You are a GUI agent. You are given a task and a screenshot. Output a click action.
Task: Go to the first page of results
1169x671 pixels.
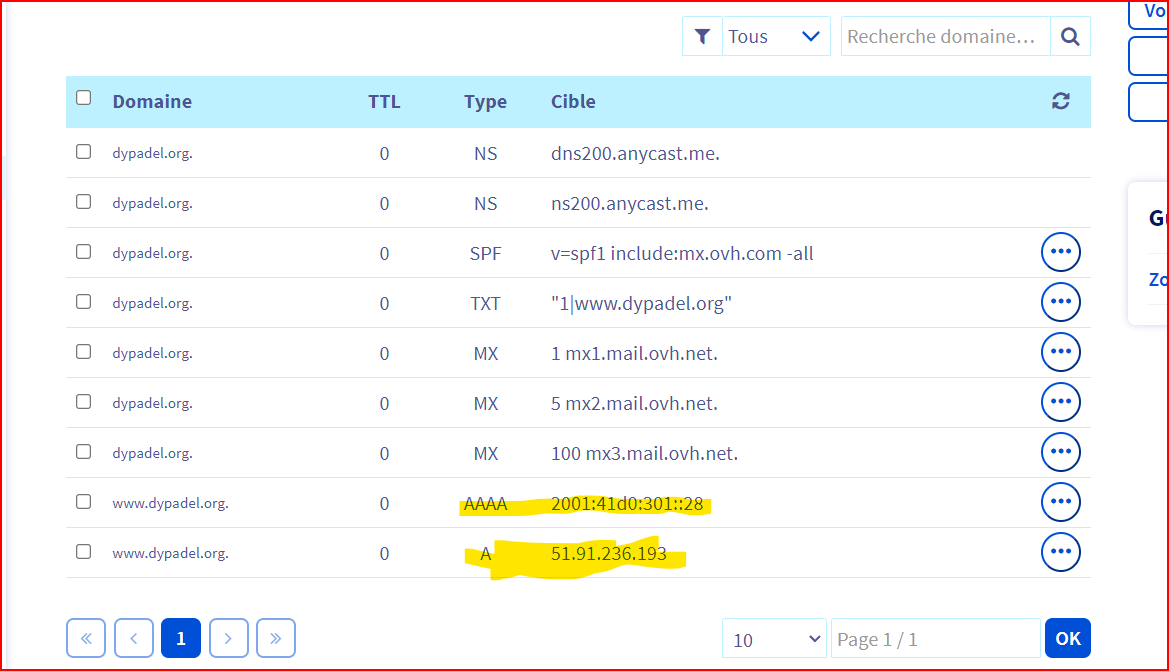86,638
